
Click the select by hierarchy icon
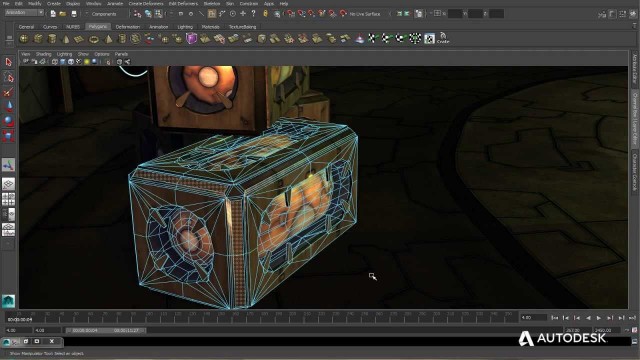coord(138,14)
